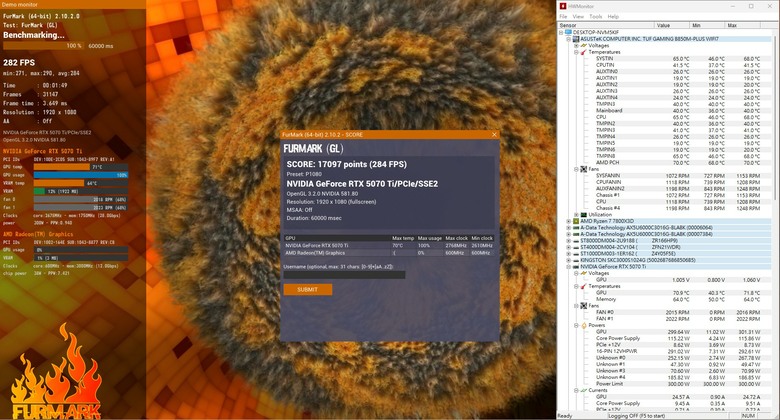Click the Max clock 2768MHz cell in score table
Viewport: 780px width, 420px height.
(x=456, y=245)
